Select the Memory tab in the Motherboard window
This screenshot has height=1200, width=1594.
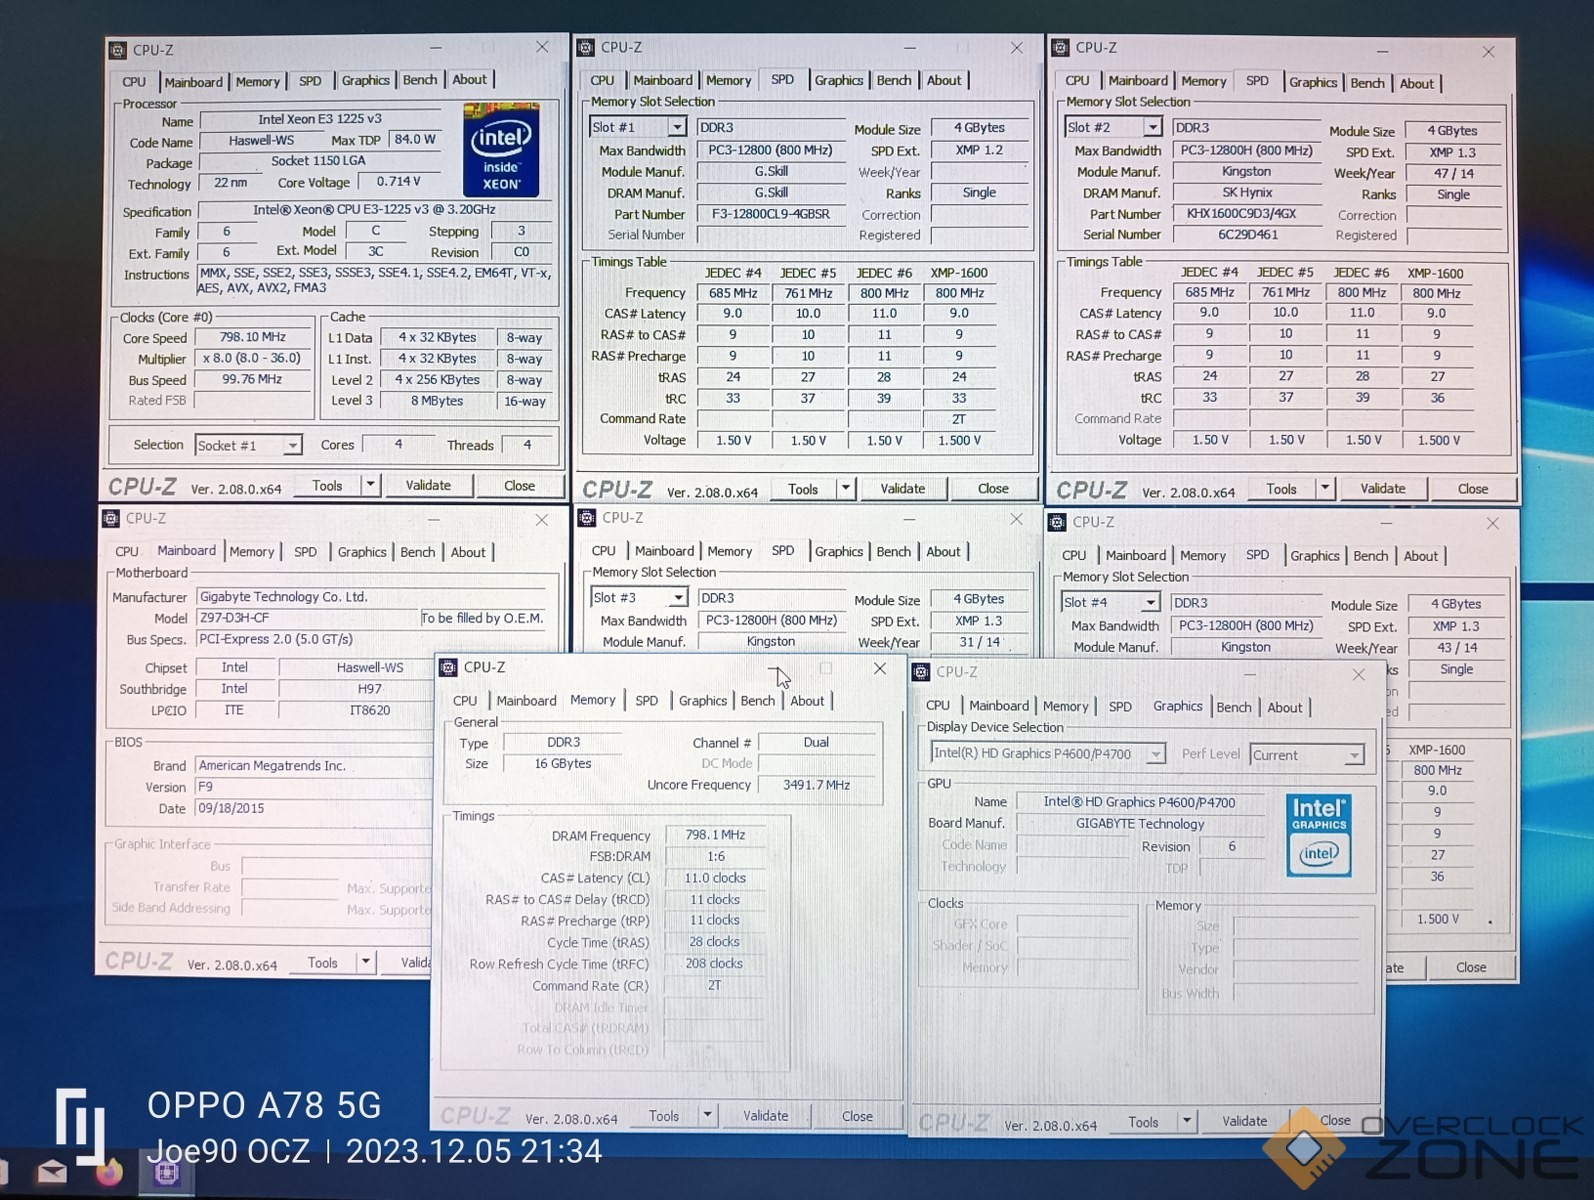tap(251, 552)
